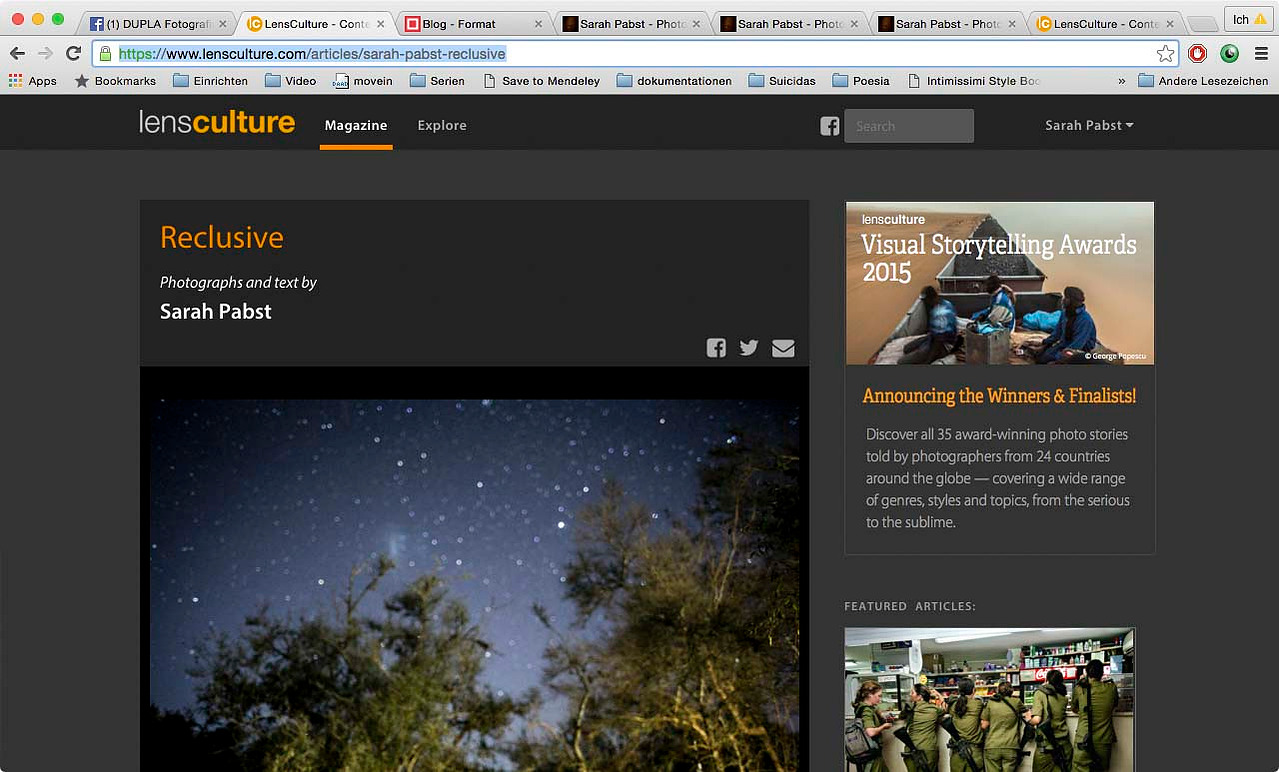Open the movein bookmark
The height and width of the screenshot is (772, 1279).
362,81
